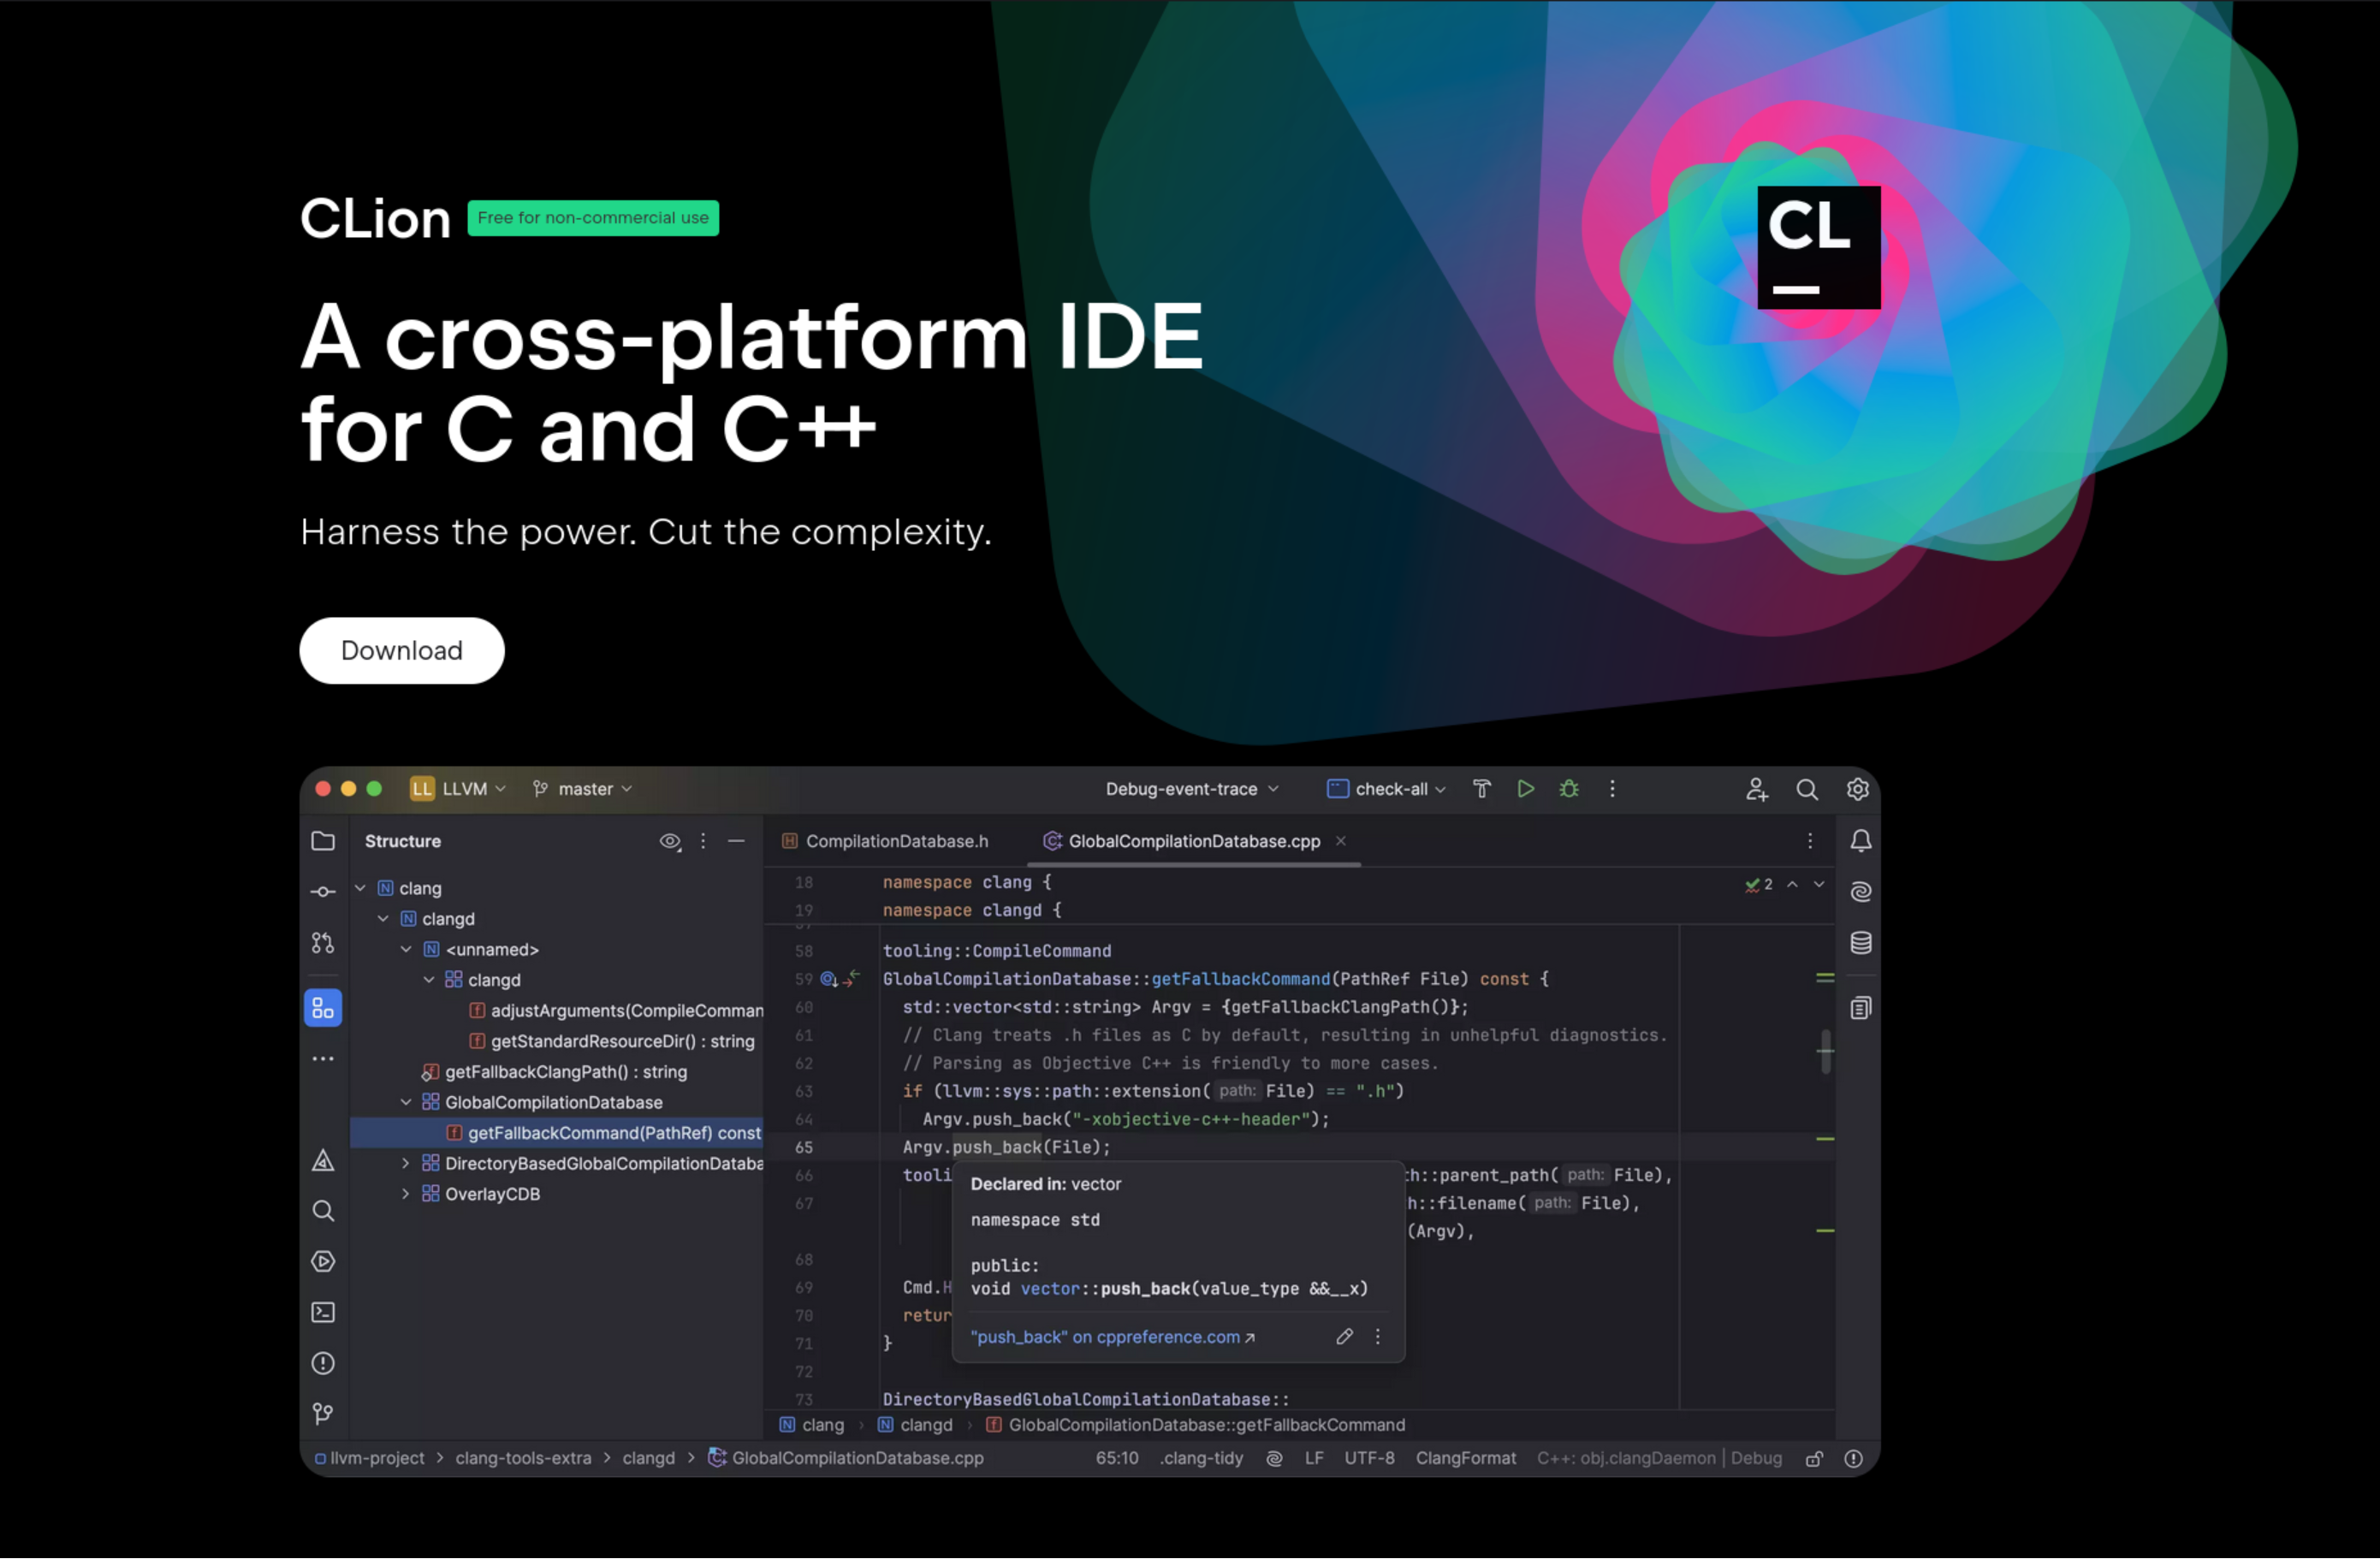This screenshot has width=2380, height=1559.
Task: Open the Structure tool window icon in sidebar
Action: point(323,1008)
